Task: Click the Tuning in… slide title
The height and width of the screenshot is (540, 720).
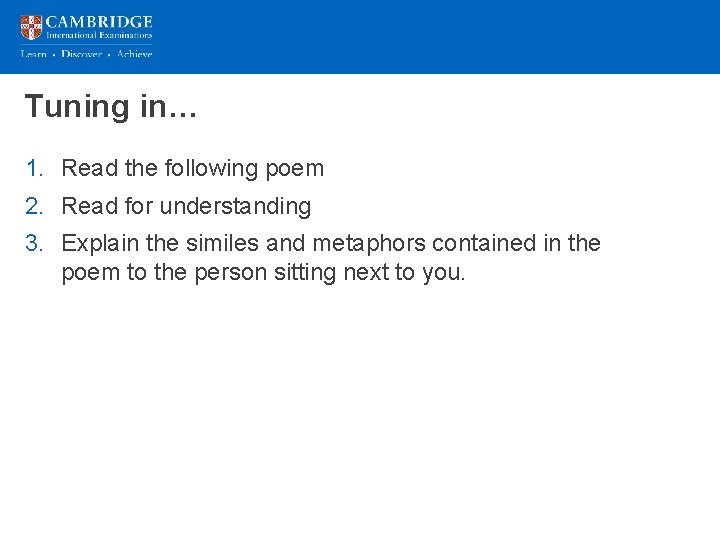Action: (111, 106)
